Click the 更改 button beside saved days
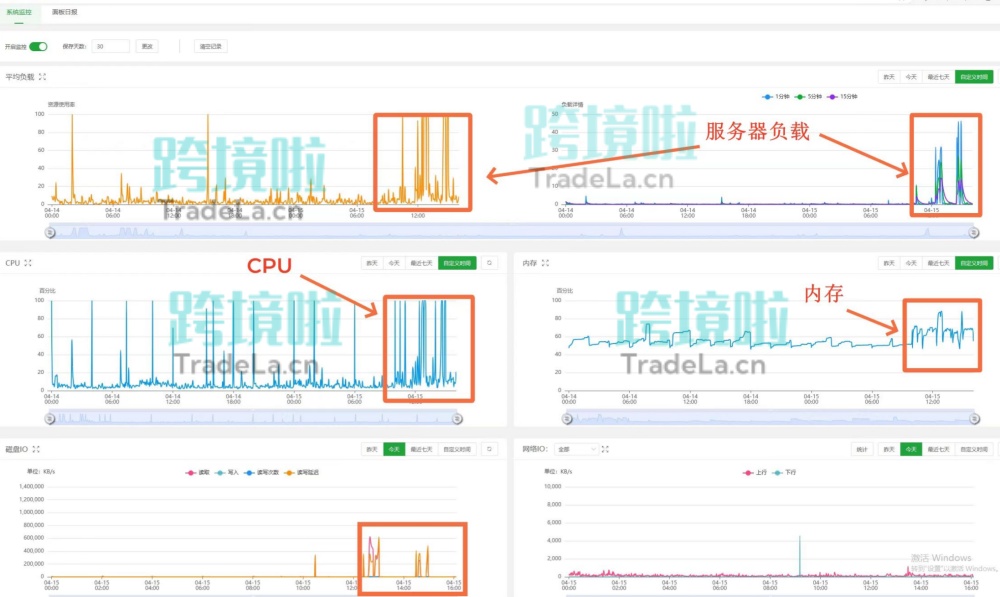This screenshot has width=1000, height=597. 147,46
